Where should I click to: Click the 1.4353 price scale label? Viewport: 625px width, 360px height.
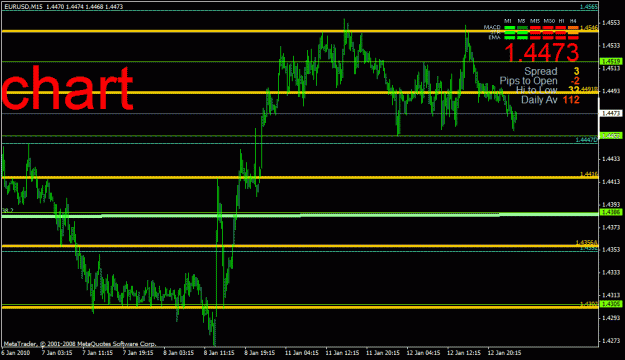click(611, 250)
